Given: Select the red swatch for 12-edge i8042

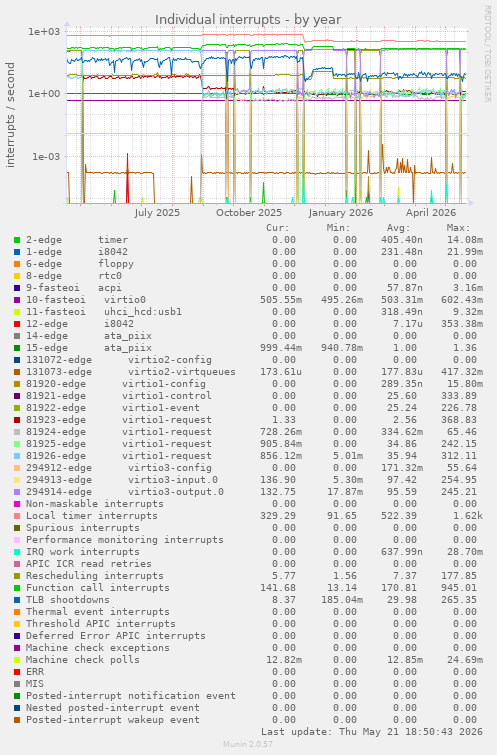Looking at the screenshot, I should [17, 324].
